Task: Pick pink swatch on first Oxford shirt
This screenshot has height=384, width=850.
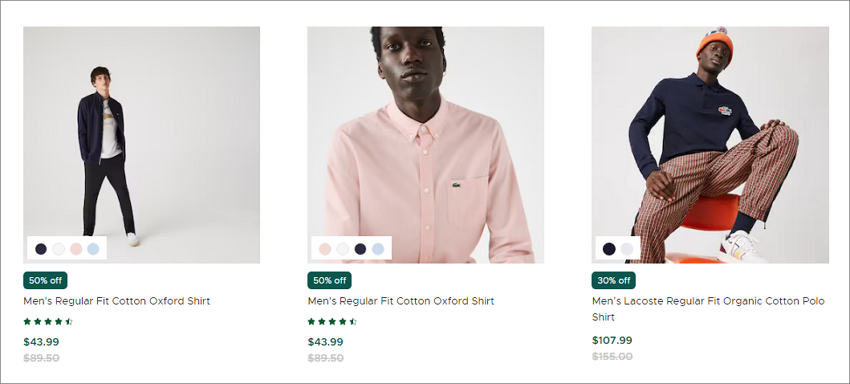Action: coord(76,249)
